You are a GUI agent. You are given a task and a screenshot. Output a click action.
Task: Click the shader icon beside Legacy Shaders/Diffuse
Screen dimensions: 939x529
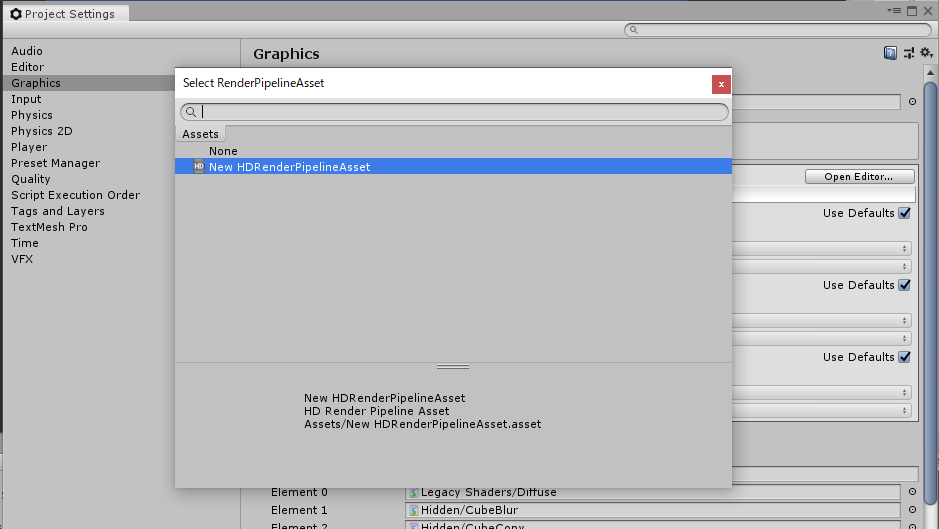coord(413,492)
